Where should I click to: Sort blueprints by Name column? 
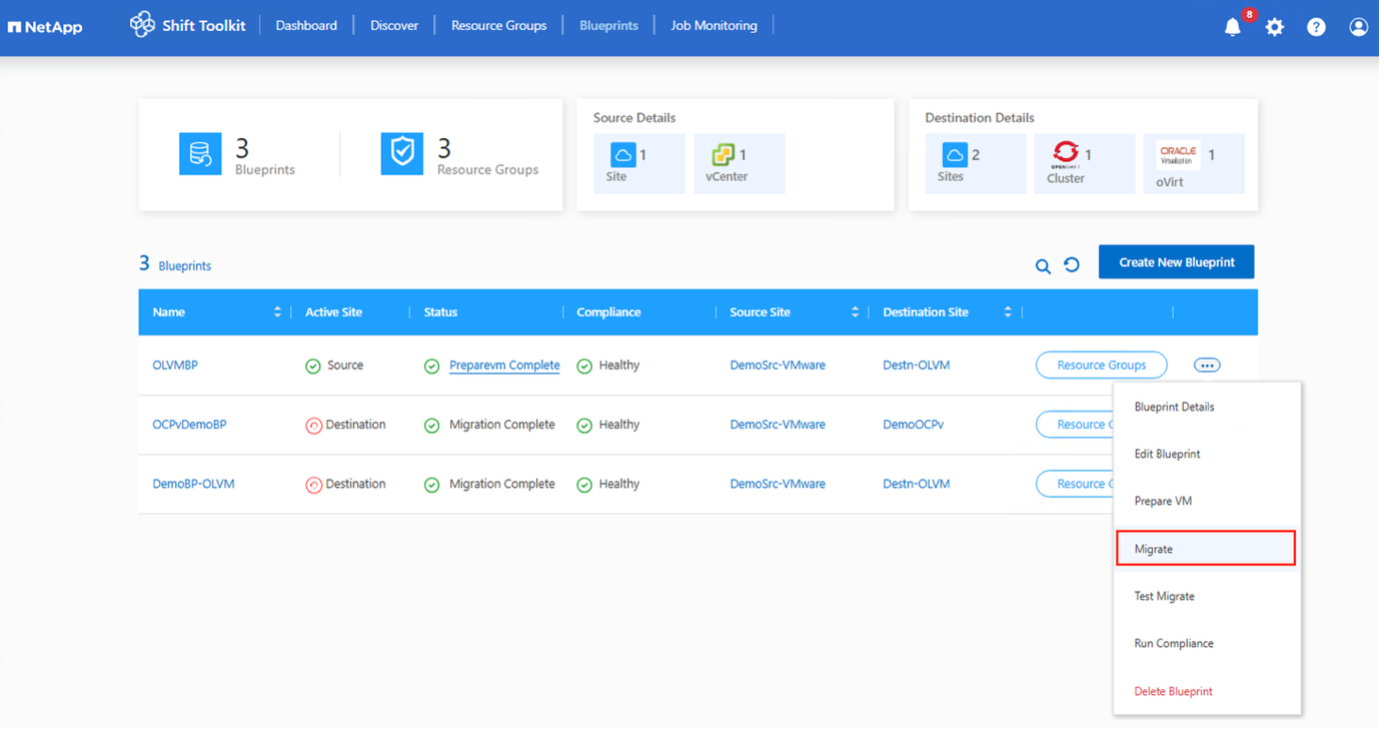(x=277, y=313)
